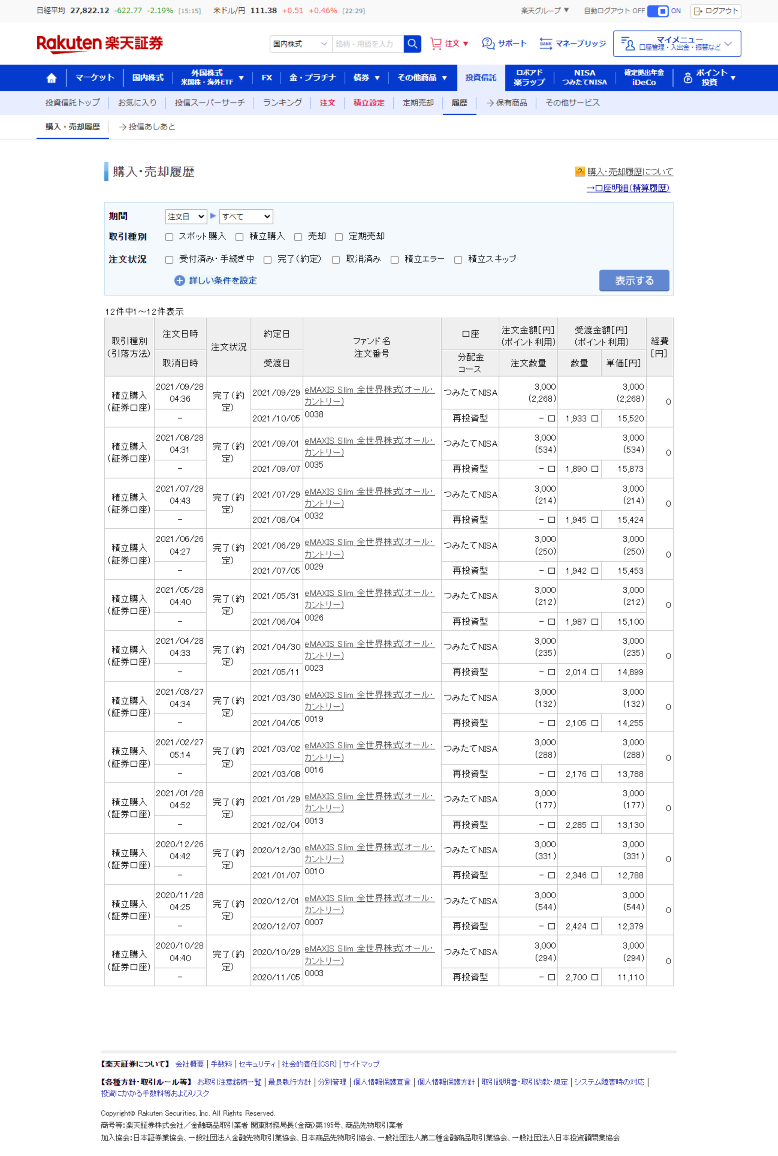Click box icon next to quantity 2,424

(594, 926)
